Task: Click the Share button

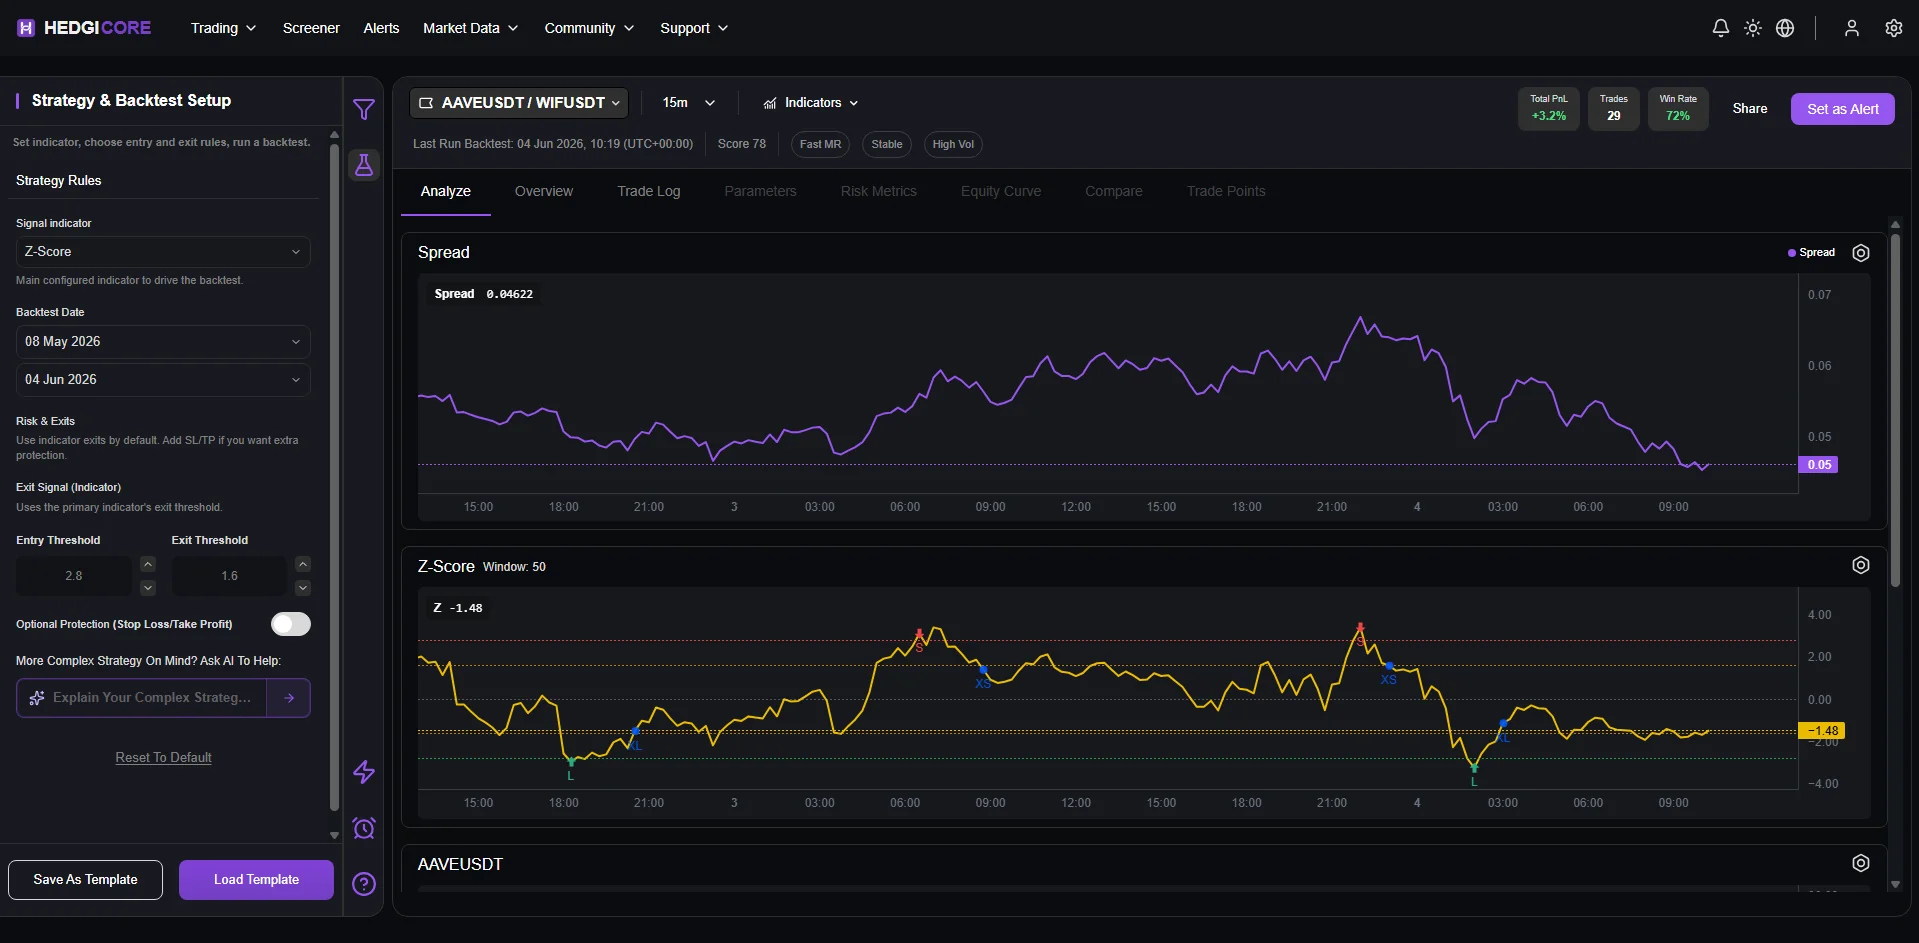Action: (x=1750, y=109)
